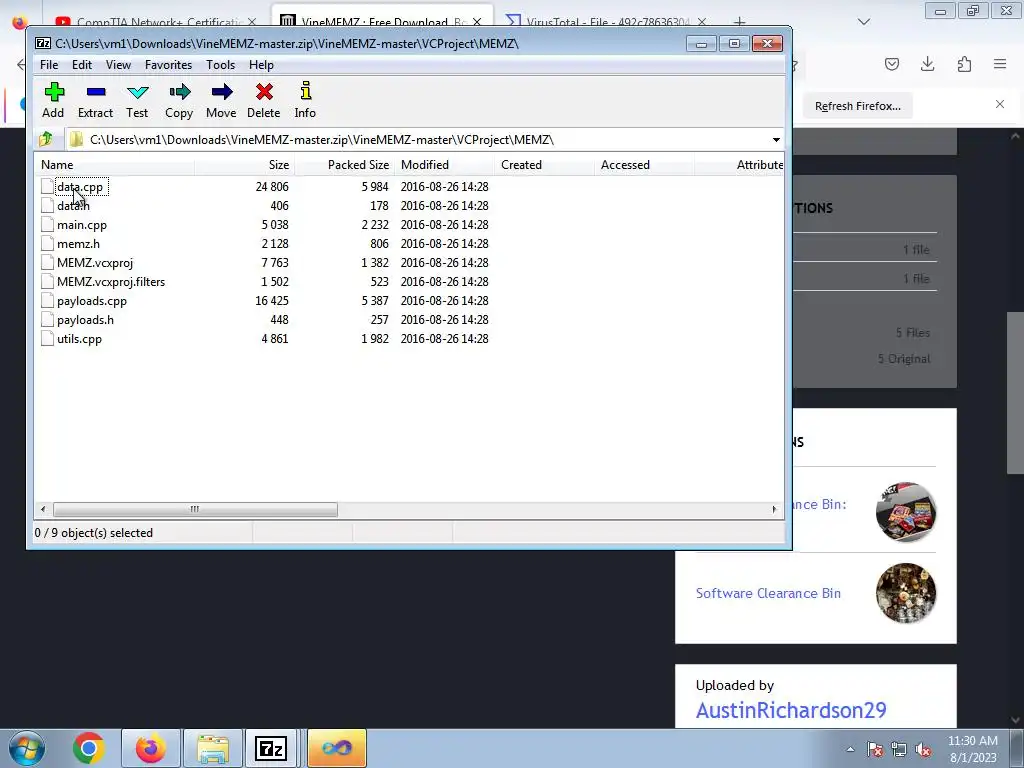Open Firefox Pocket save icon
Screen dimensions: 1024x768
(891, 64)
